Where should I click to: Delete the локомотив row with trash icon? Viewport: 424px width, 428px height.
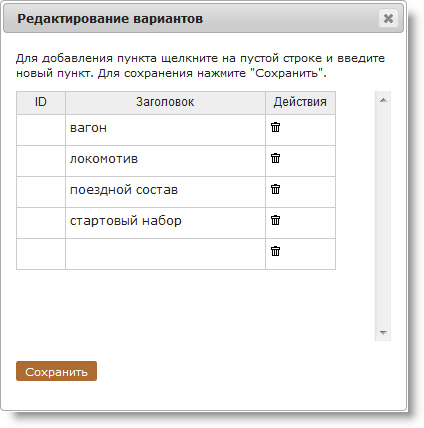pyautogui.click(x=275, y=158)
